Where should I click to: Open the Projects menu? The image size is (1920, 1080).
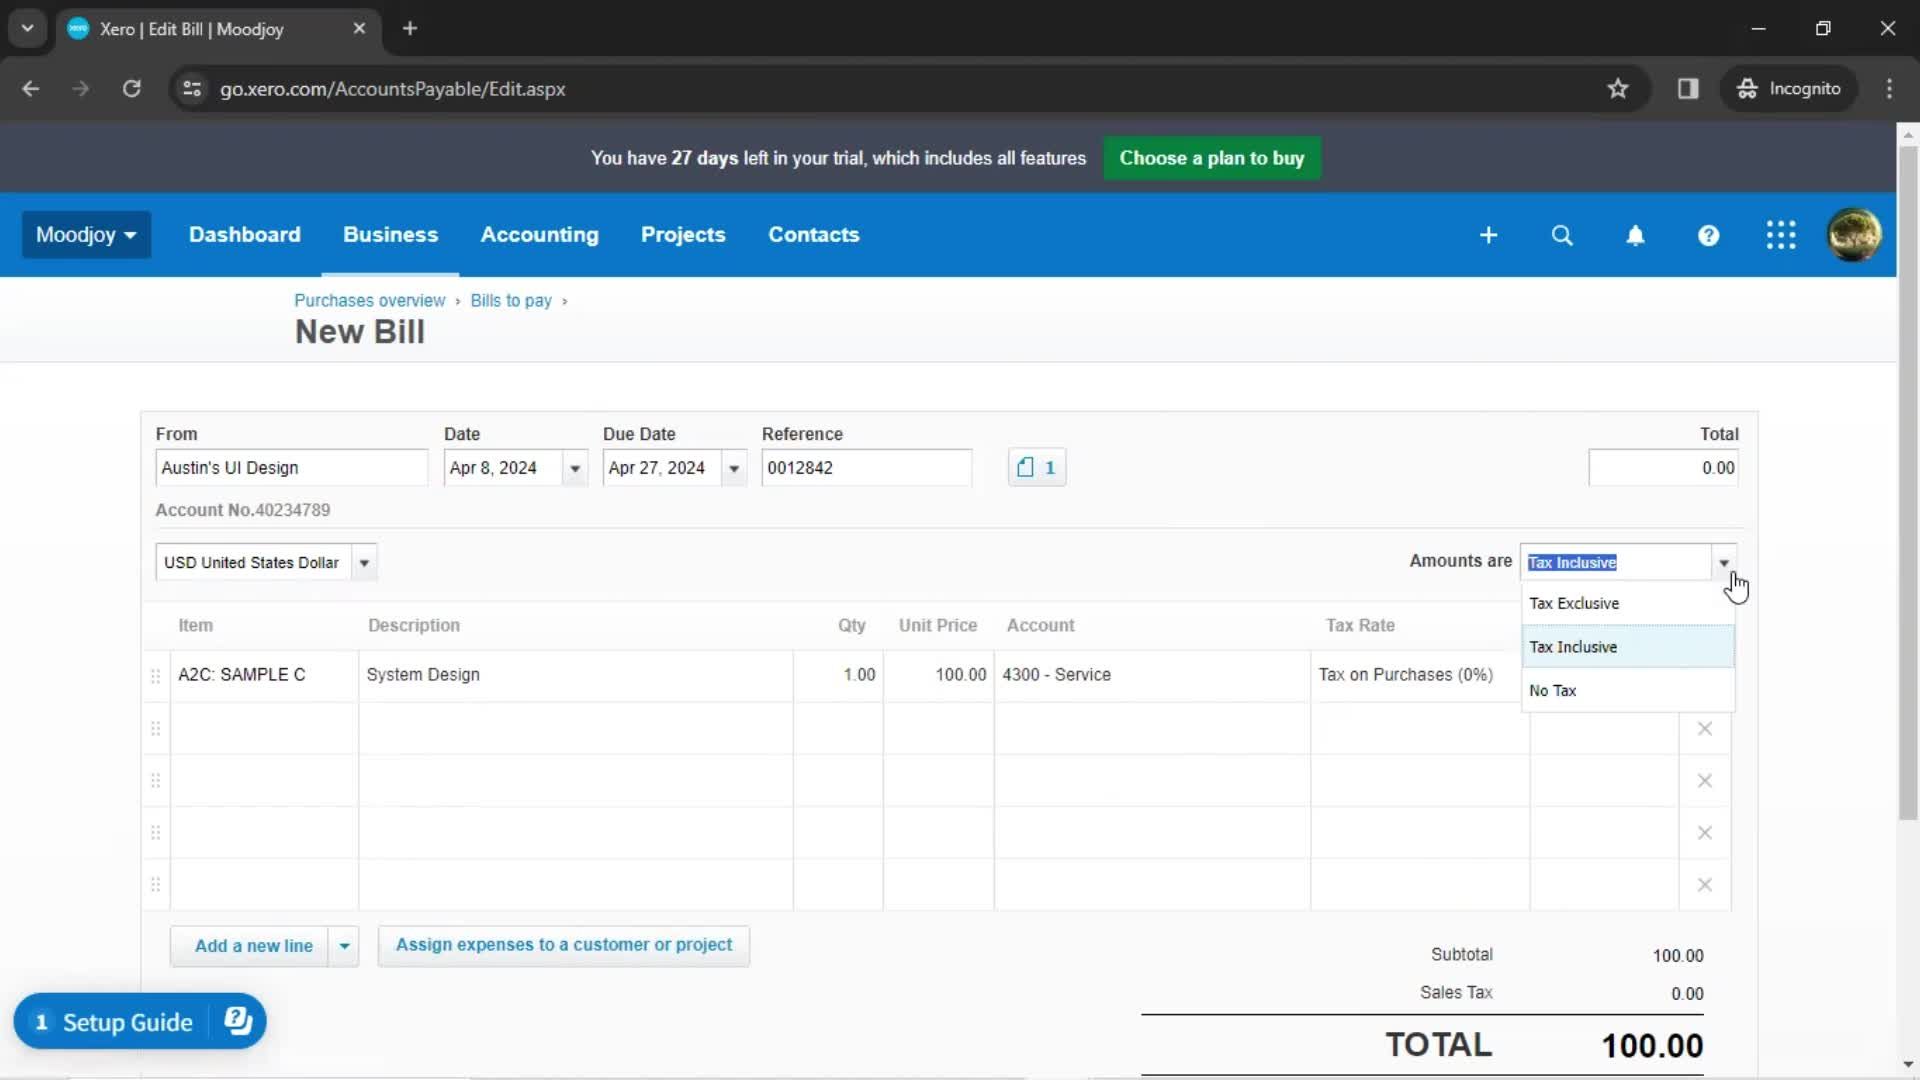pyautogui.click(x=683, y=235)
